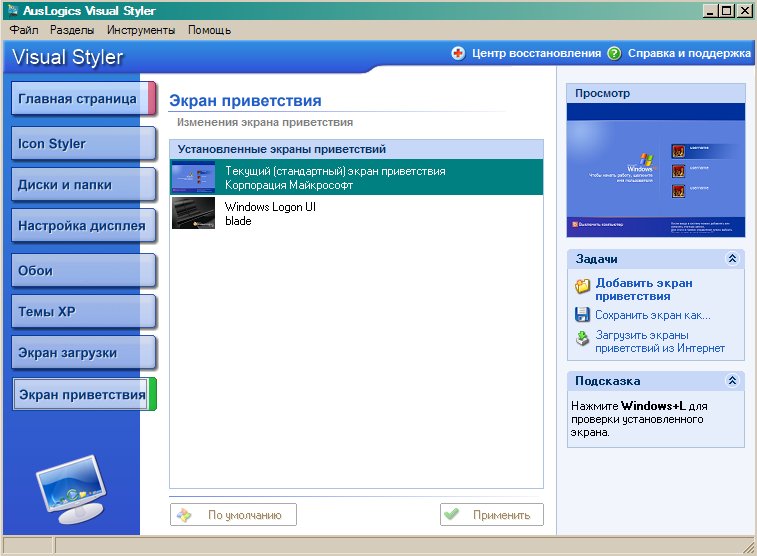Click the download icon for Загрузить экраны
757x556 pixels.
(583, 338)
